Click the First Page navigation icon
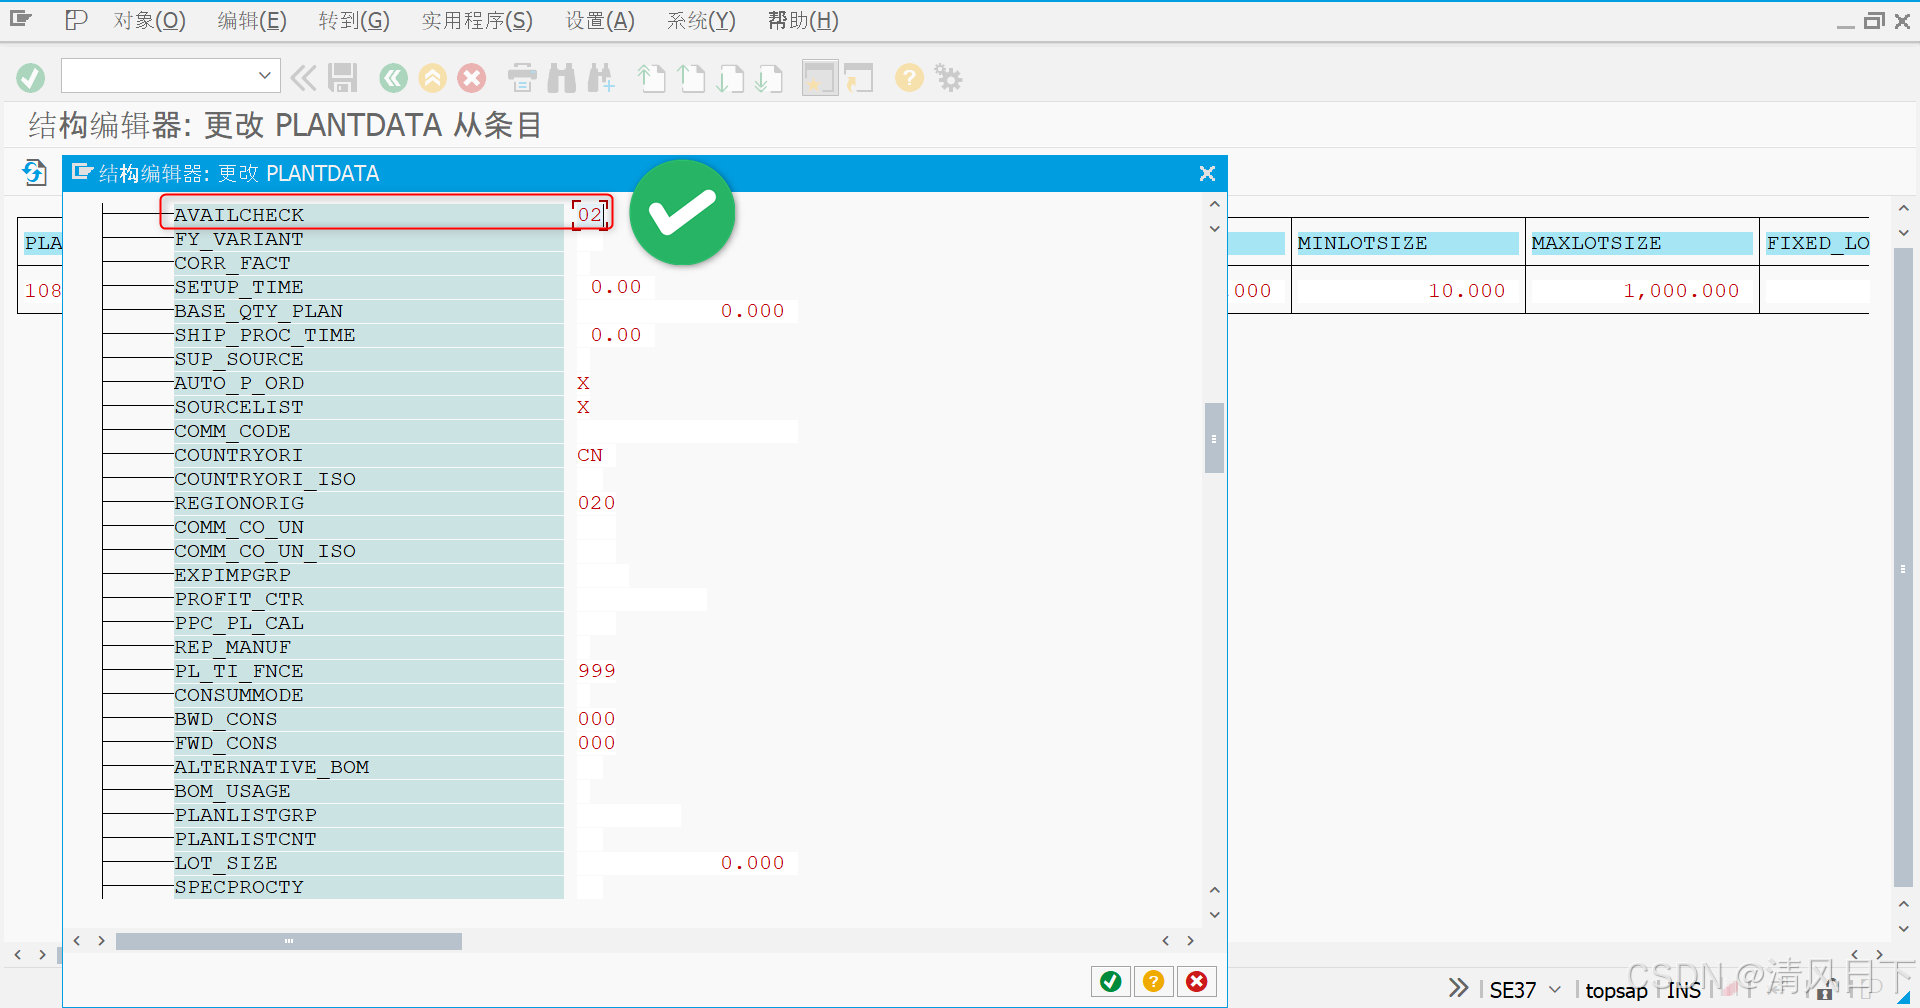The image size is (1920, 1008). pos(651,78)
